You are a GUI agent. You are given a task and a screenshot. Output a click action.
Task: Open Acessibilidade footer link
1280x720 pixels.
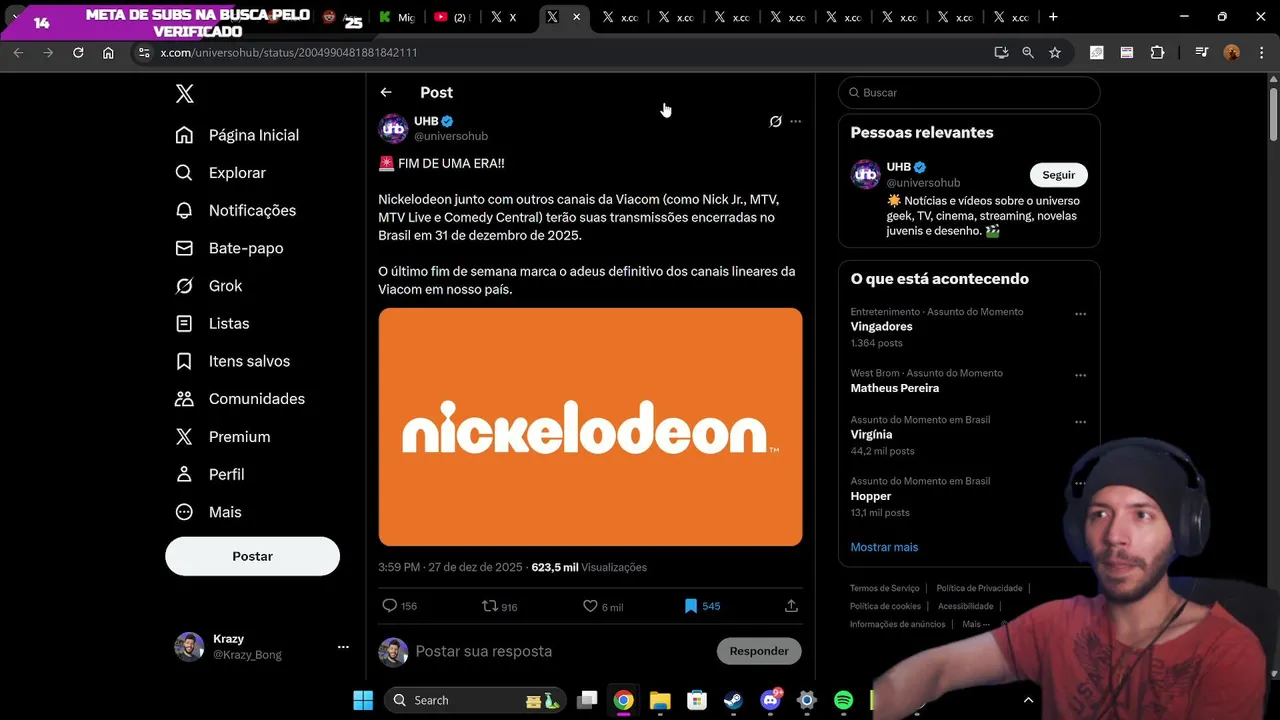click(x=965, y=606)
